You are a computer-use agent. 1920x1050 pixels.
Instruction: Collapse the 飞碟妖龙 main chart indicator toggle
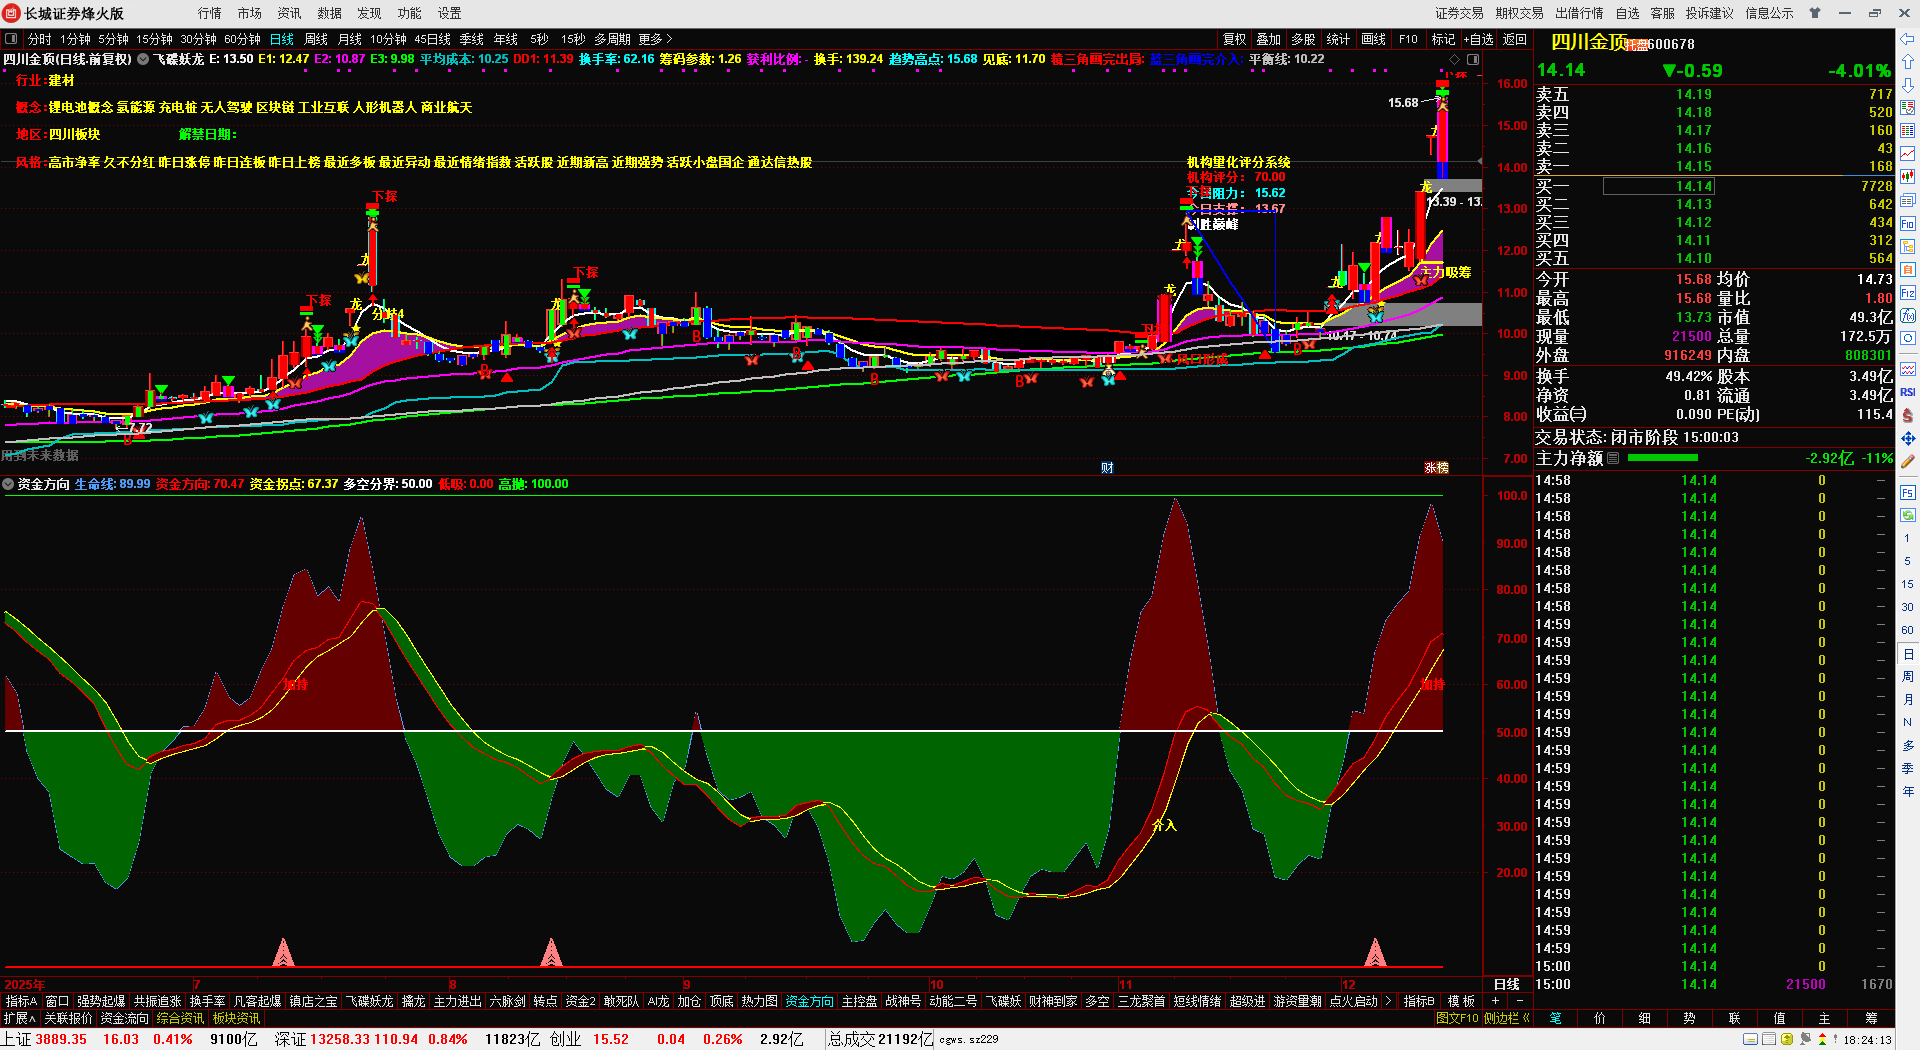point(143,59)
